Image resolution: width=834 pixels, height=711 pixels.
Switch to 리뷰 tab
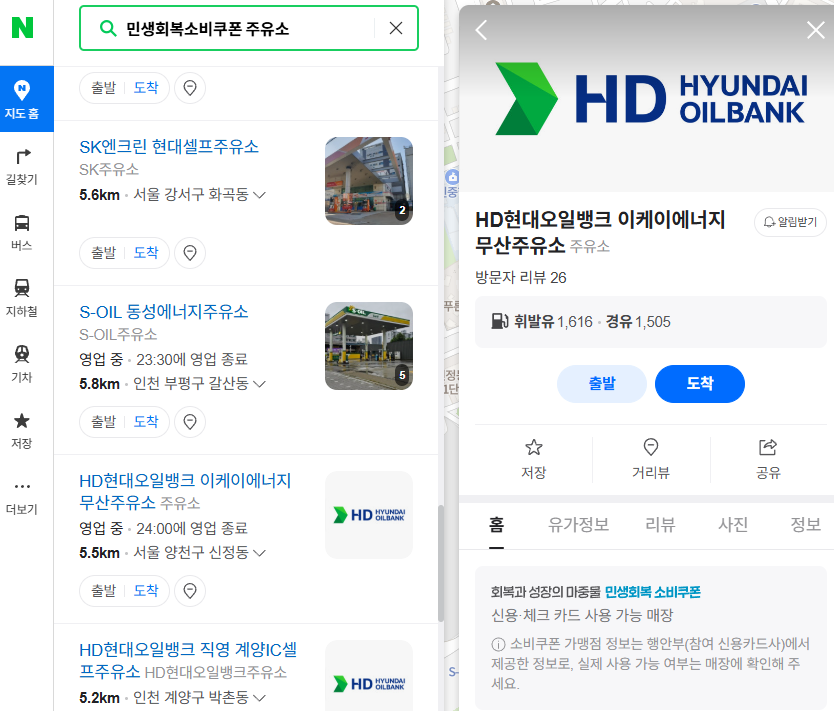pos(660,525)
